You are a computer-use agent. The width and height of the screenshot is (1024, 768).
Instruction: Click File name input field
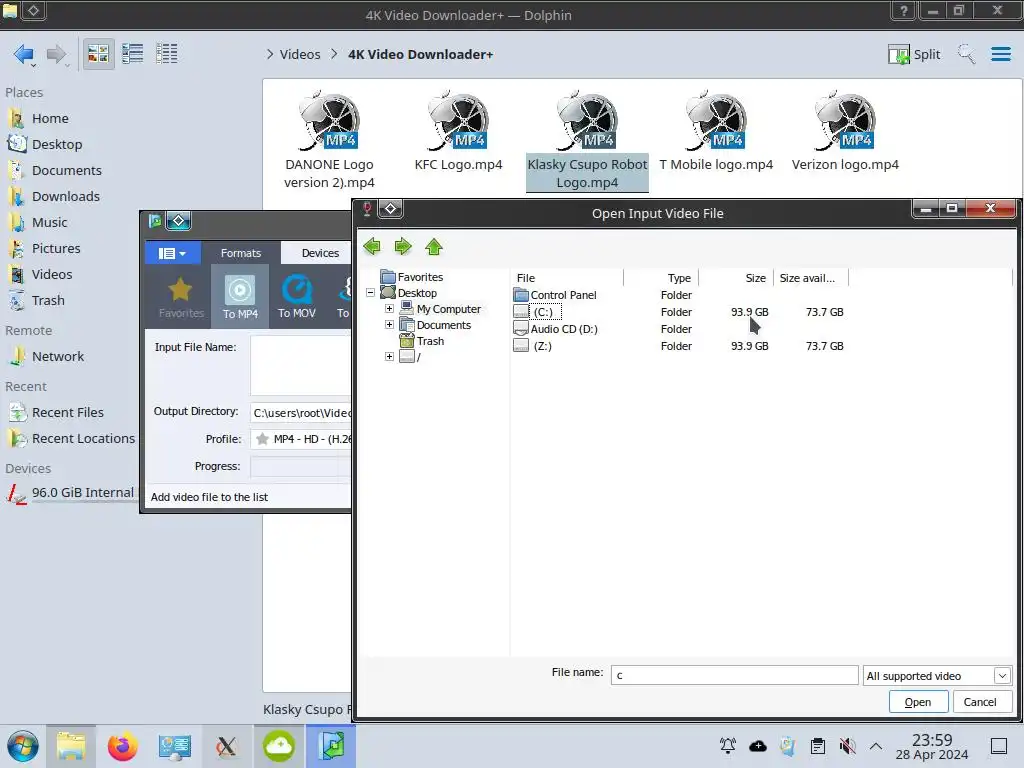tap(734, 675)
